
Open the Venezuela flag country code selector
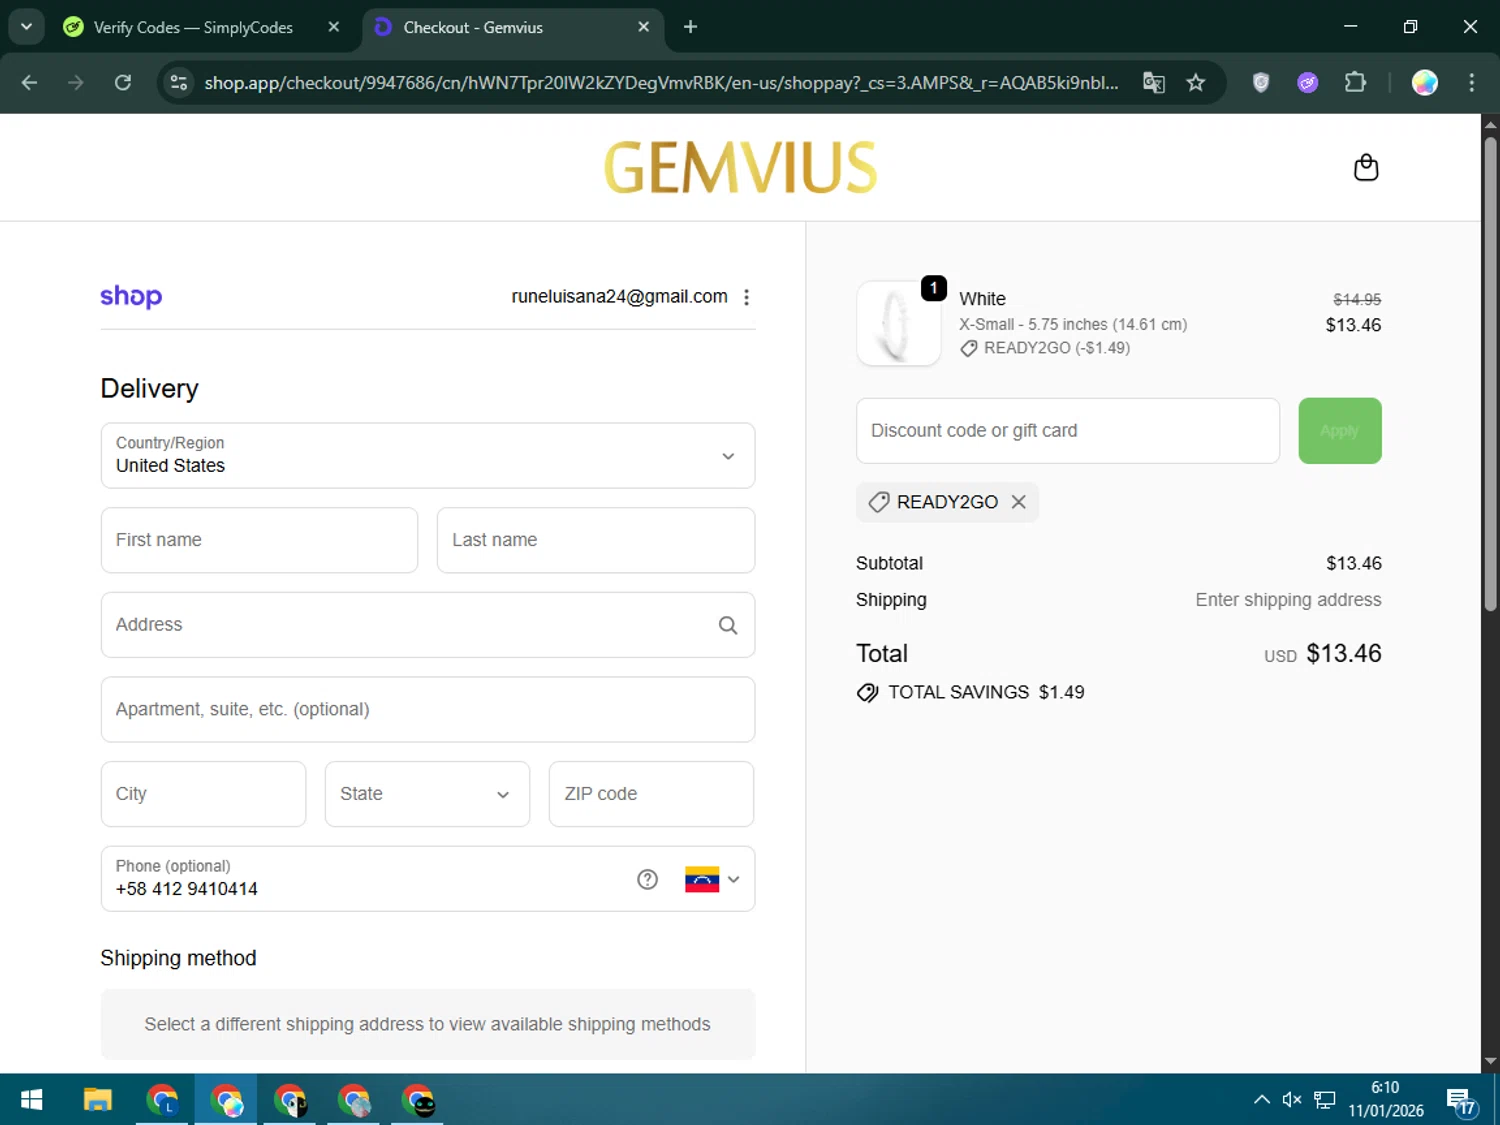pyautogui.click(x=712, y=879)
